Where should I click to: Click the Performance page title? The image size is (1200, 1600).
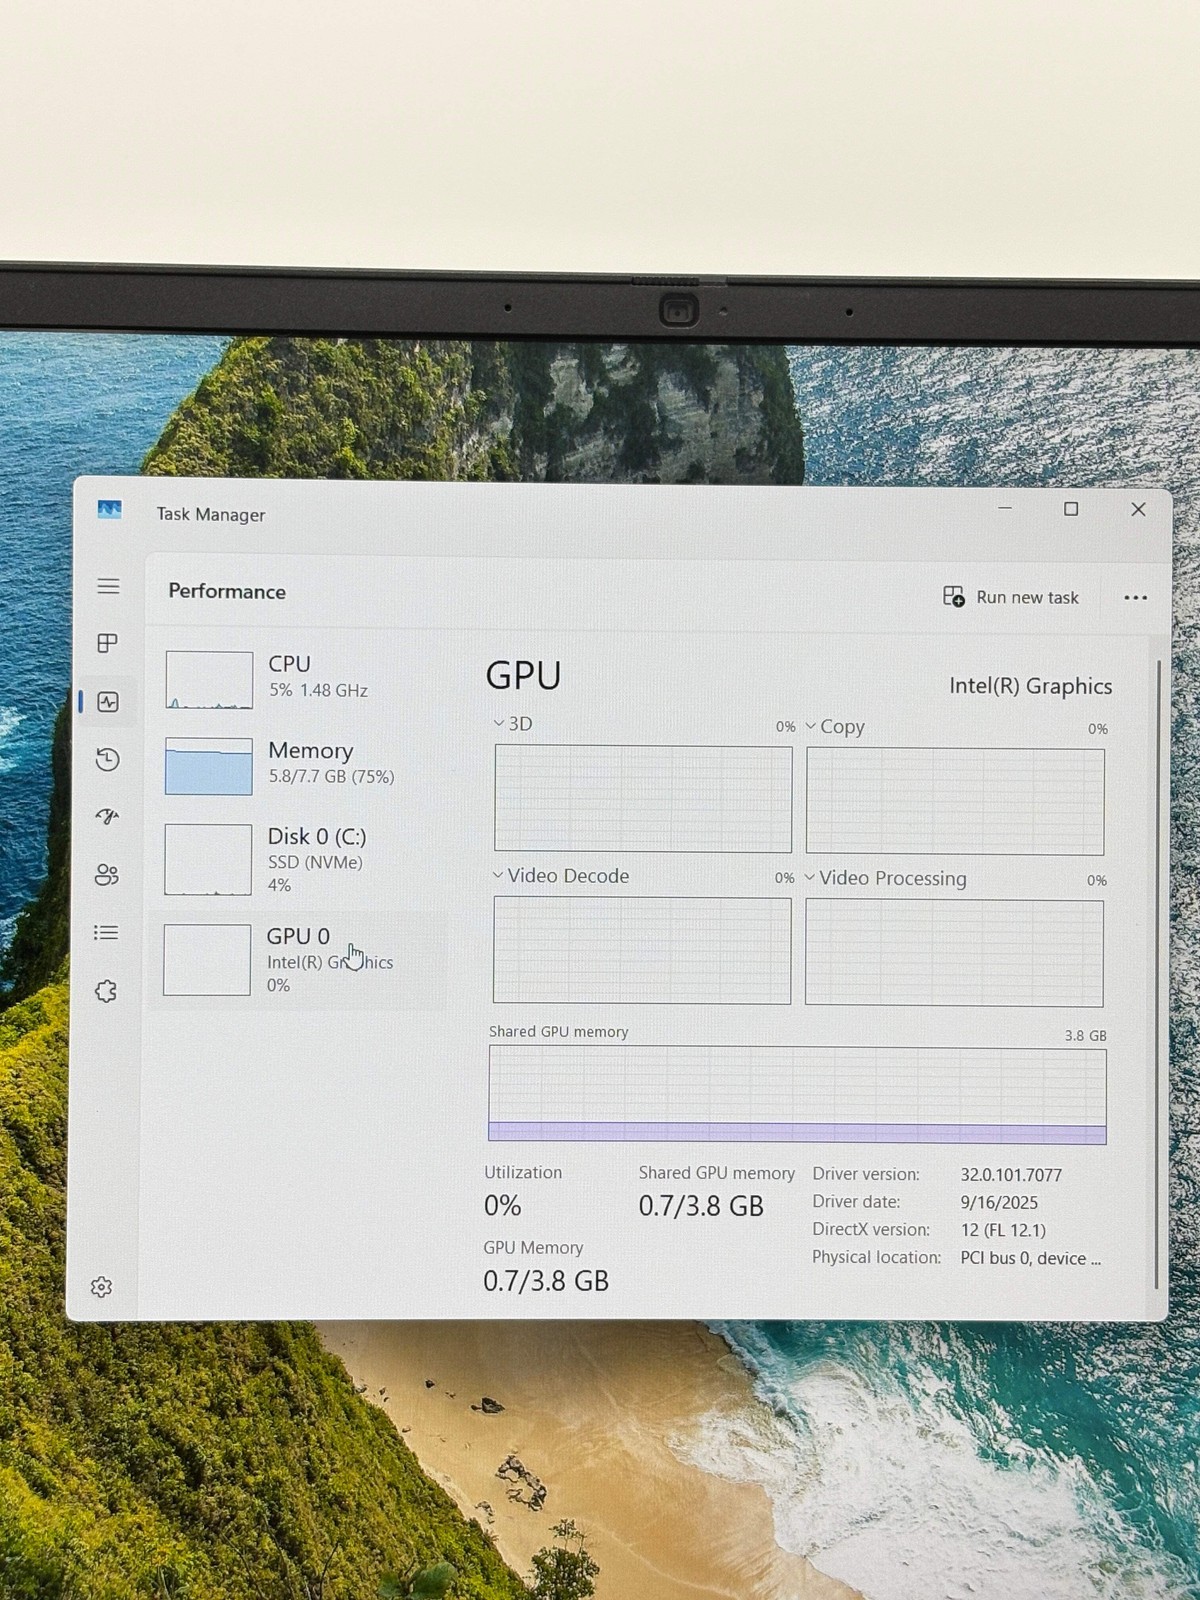(227, 591)
